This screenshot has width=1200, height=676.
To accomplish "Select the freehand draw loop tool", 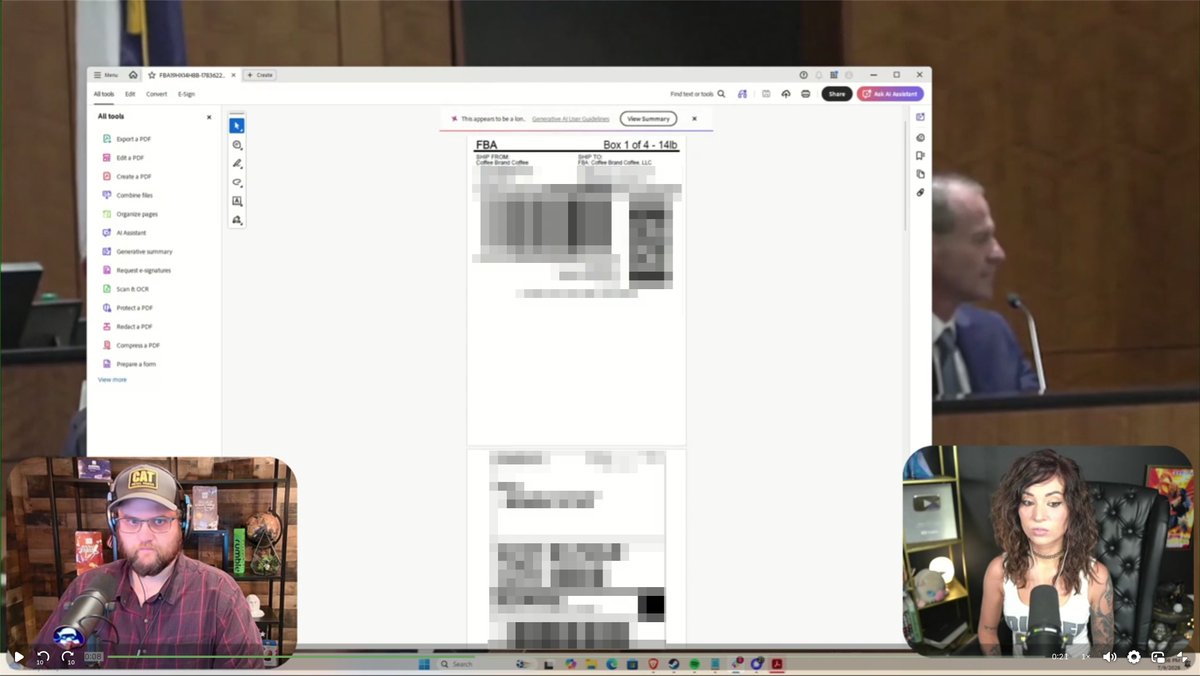I will coord(237,182).
